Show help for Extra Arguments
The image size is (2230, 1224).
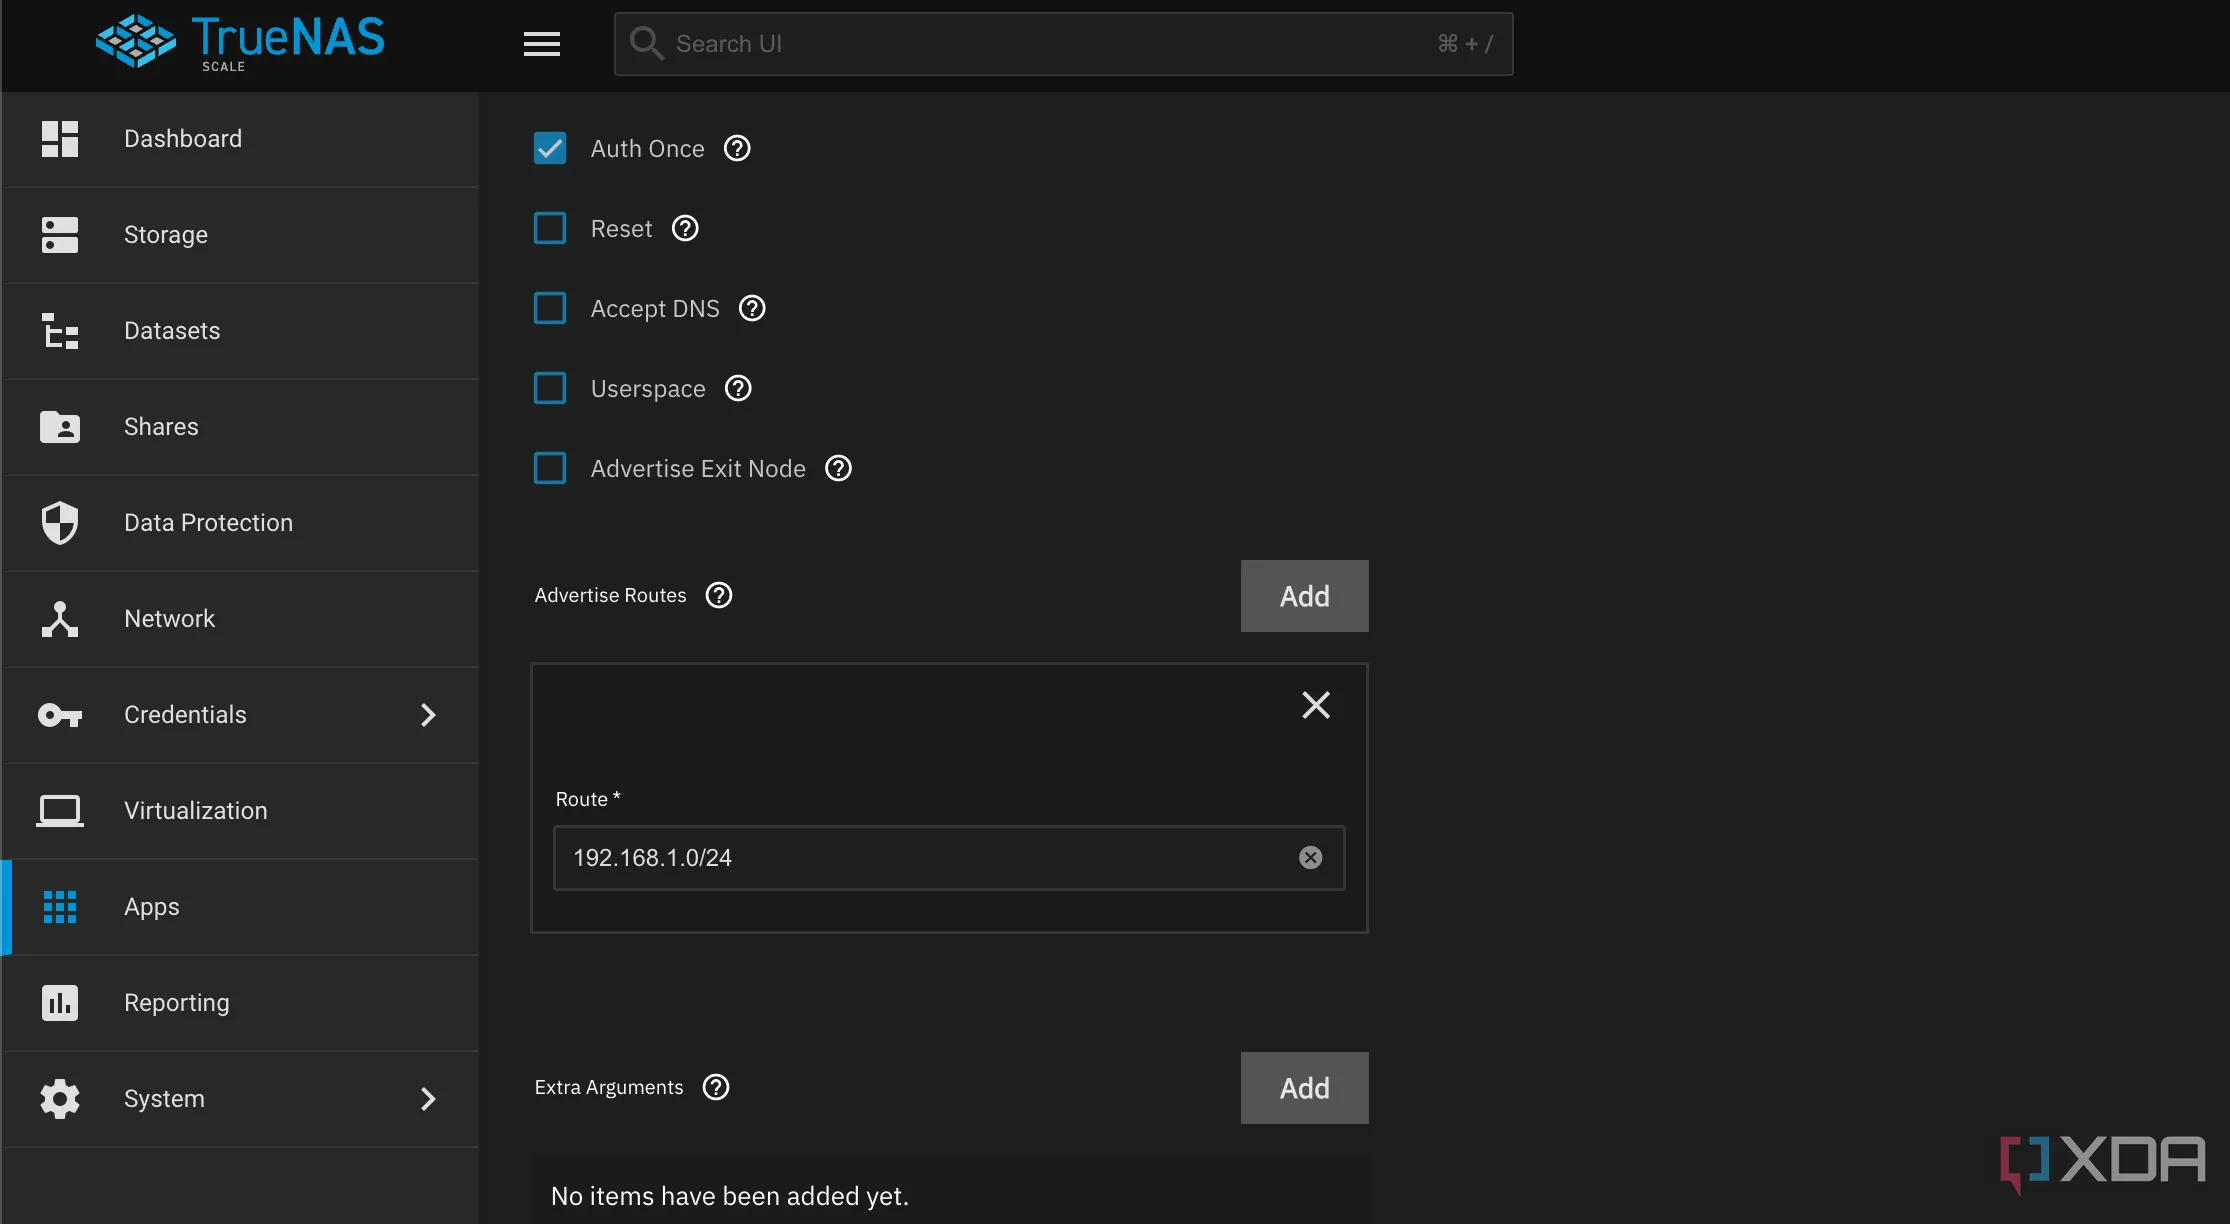click(716, 1087)
